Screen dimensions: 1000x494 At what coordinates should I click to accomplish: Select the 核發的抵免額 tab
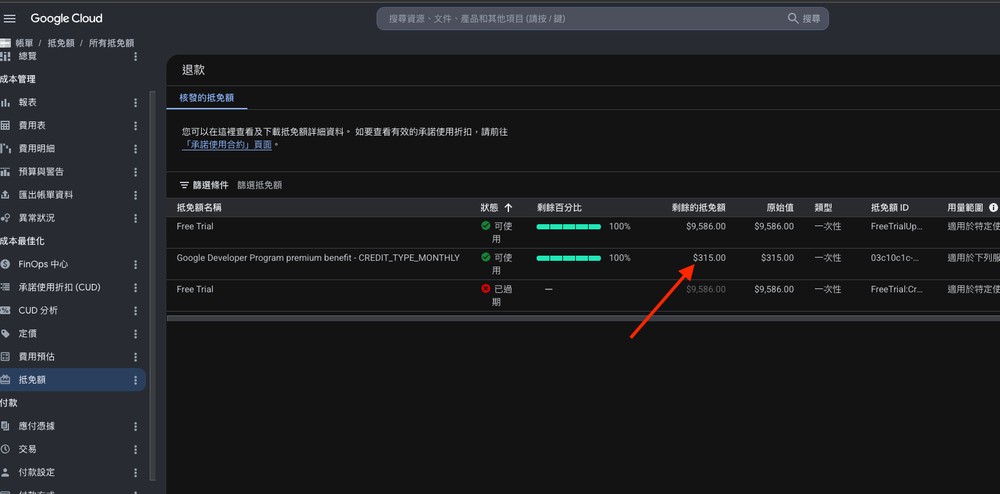tap(207, 98)
